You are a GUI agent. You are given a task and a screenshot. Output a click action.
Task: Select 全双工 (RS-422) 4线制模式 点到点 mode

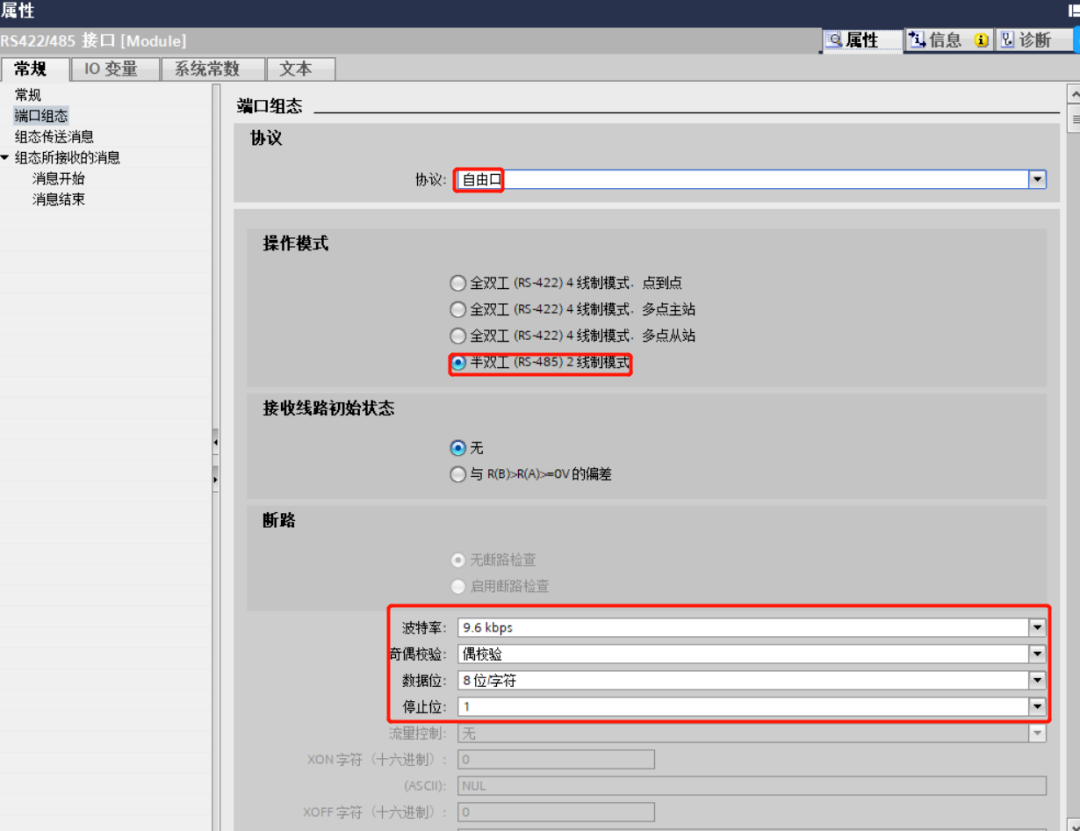[x=458, y=283]
